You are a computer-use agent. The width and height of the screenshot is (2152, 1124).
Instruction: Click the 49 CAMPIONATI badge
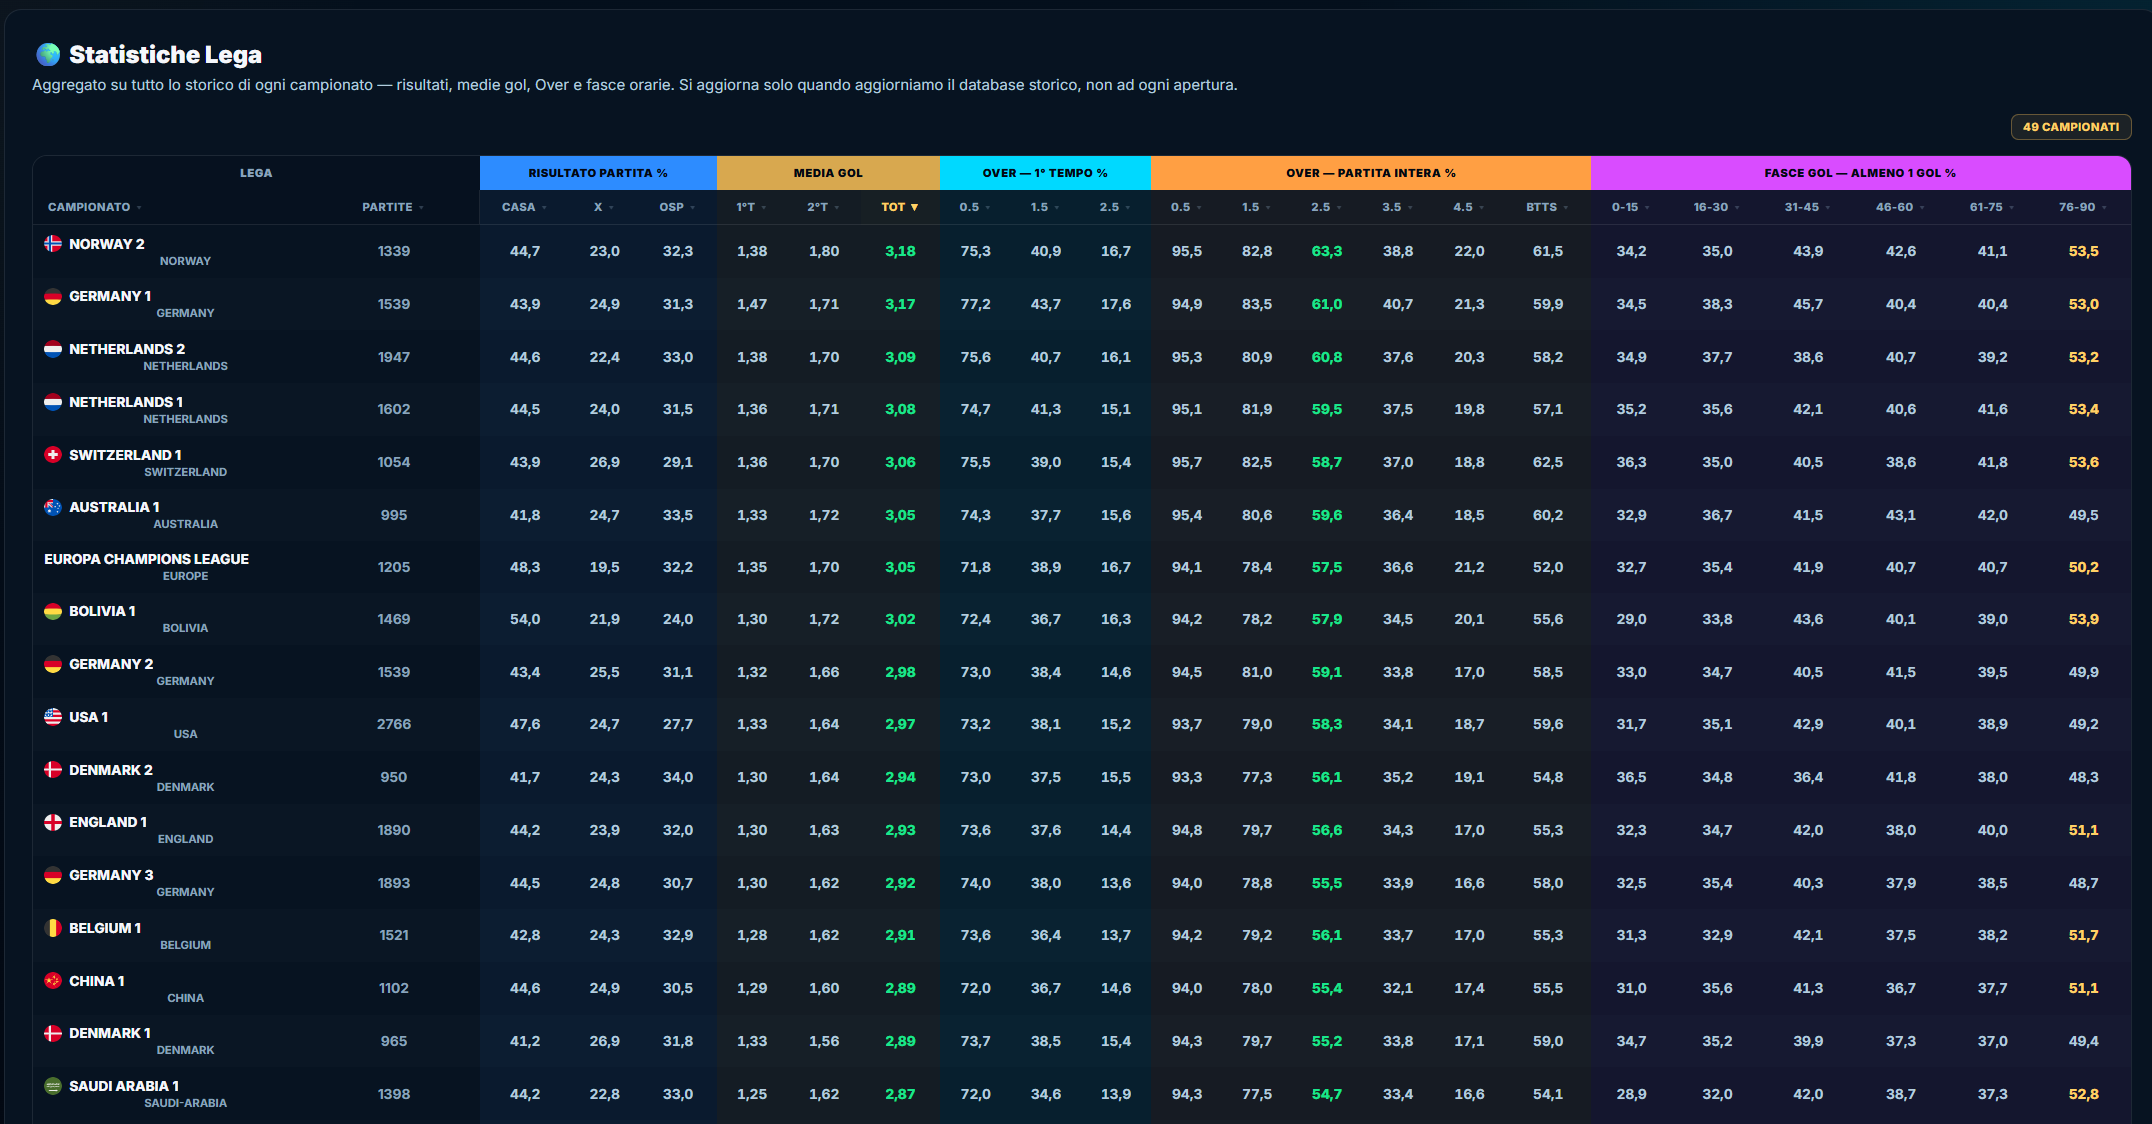2071,127
